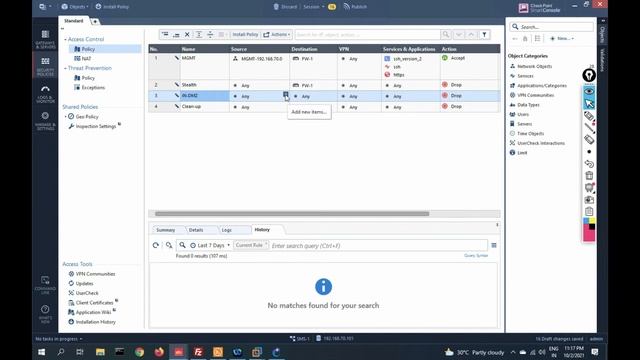
Task: Click rulebase filter funnel icon
Action: point(484,35)
